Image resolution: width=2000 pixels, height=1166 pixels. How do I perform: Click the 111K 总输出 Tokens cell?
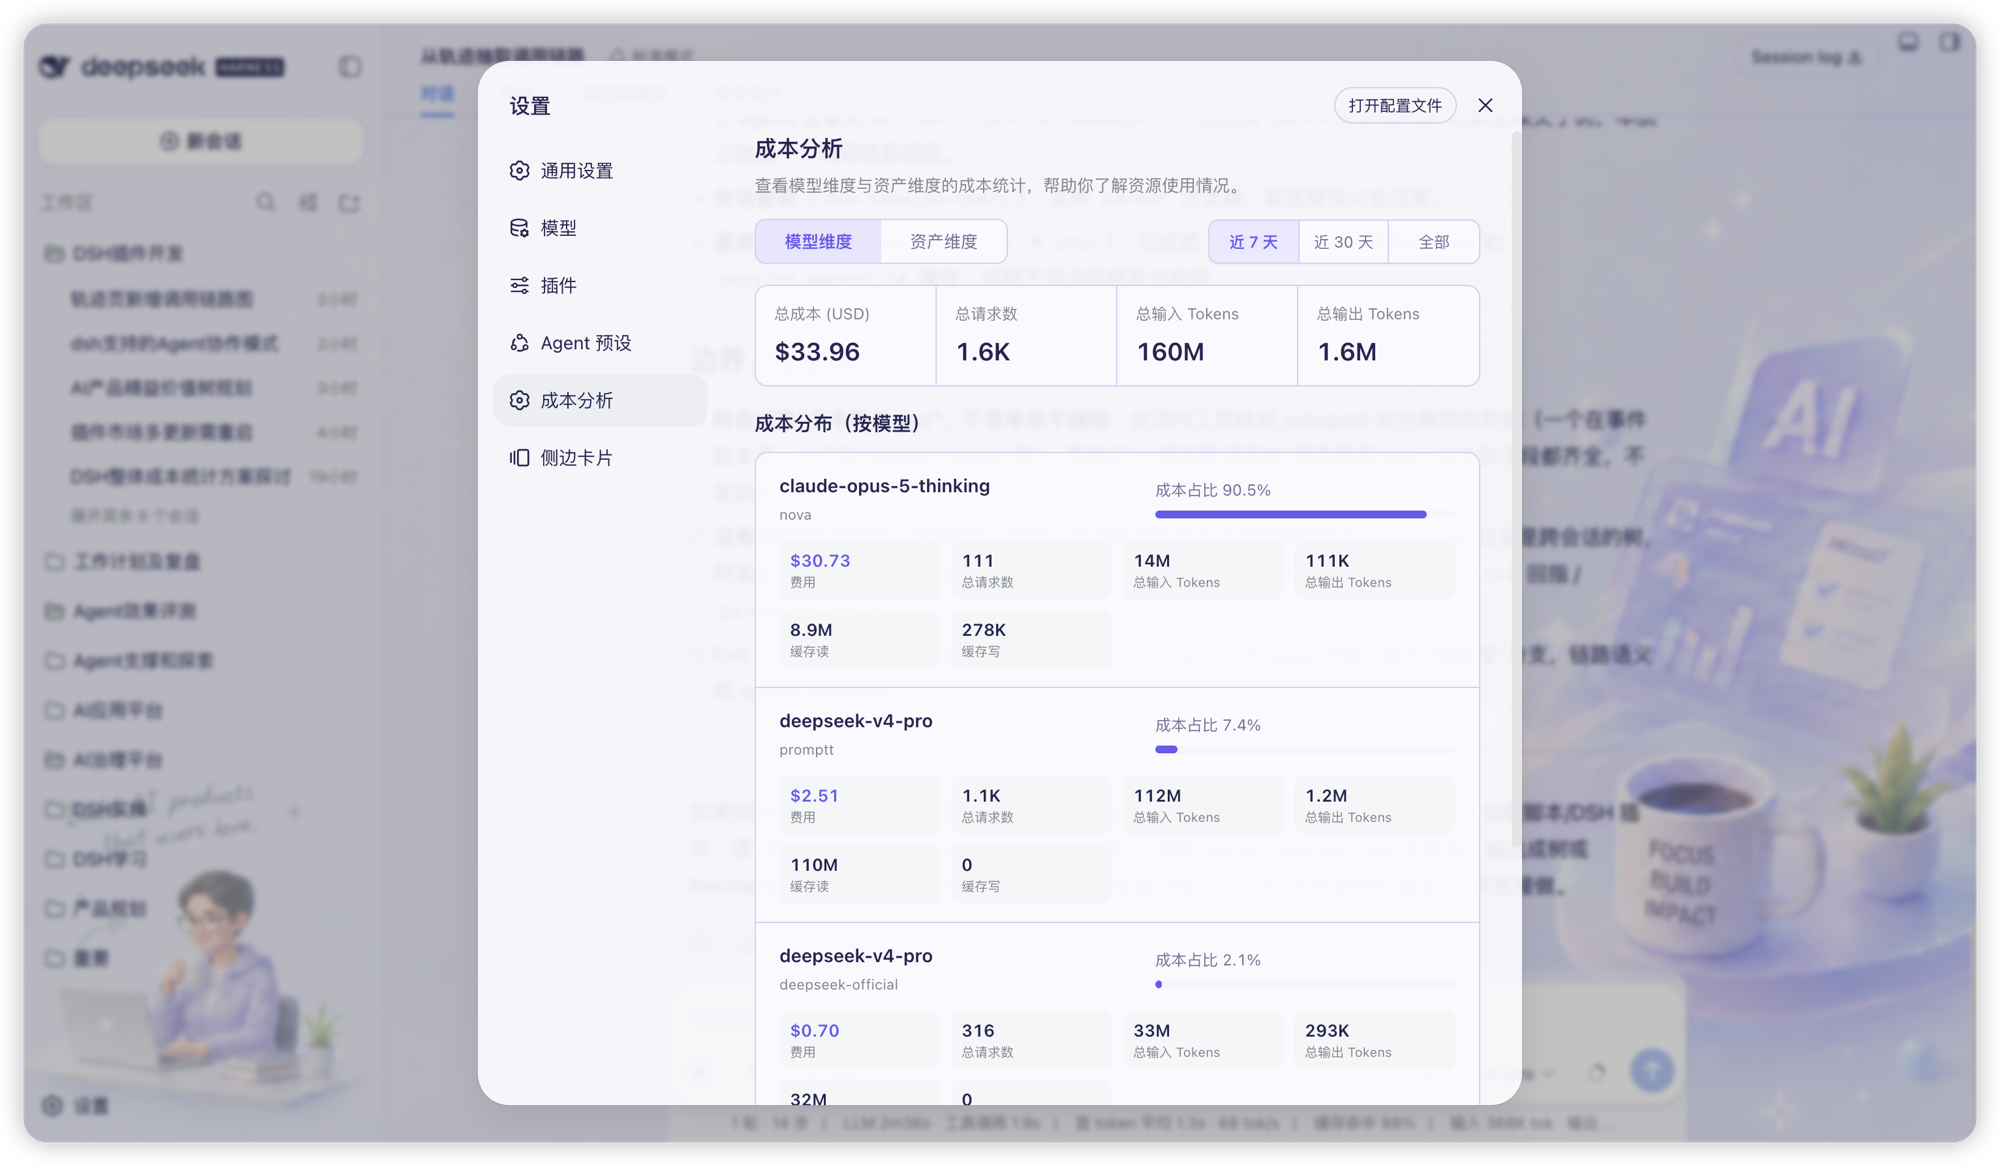pyautogui.click(x=1374, y=570)
